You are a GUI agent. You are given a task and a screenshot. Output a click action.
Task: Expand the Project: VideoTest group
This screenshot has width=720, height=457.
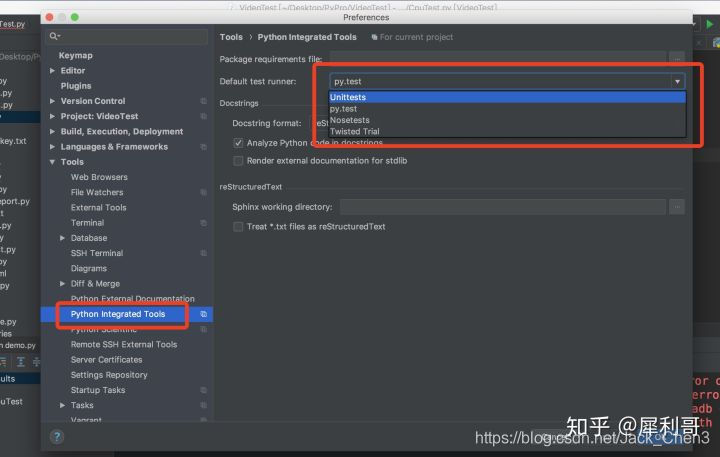click(52, 116)
